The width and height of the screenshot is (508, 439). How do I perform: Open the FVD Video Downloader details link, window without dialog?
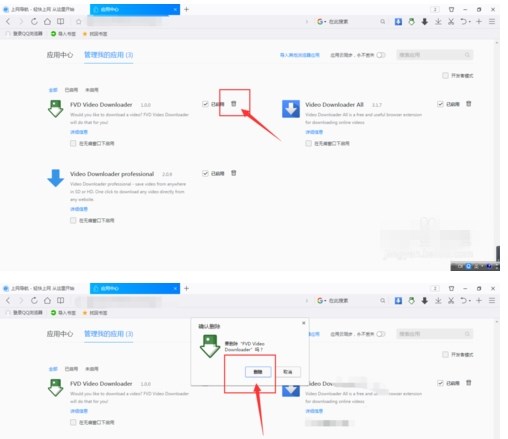(79, 132)
